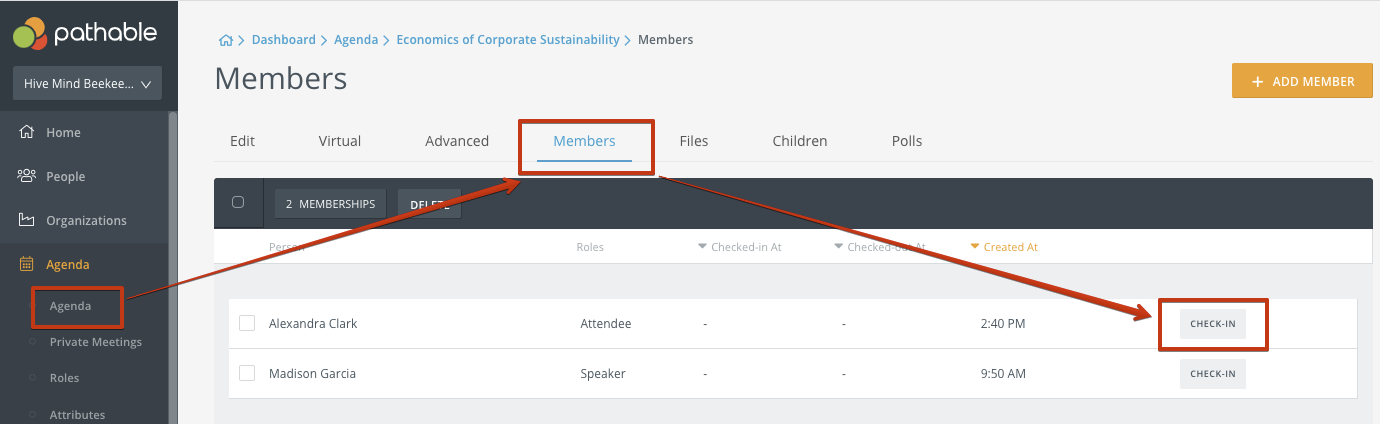This screenshot has height=424, width=1380.
Task: Check the Madison Garcia row checkbox
Action: [x=247, y=373]
